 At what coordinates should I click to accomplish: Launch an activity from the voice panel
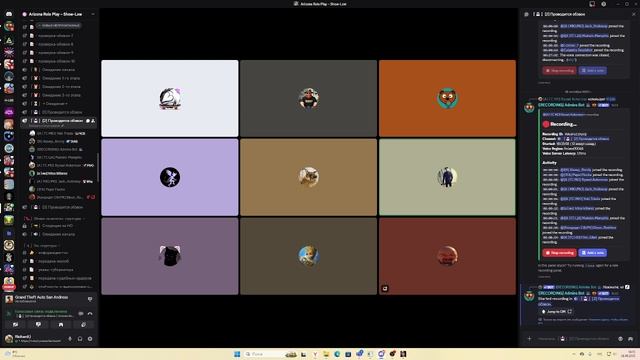point(61,325)
